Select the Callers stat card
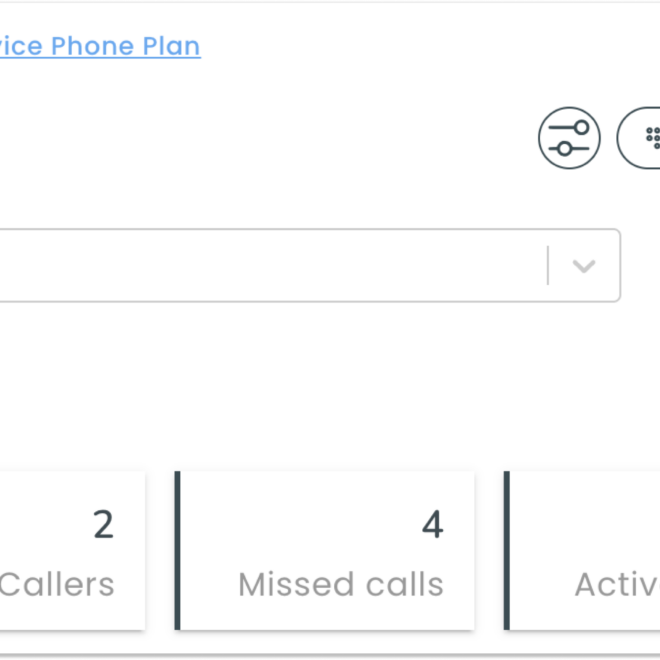Screen dimensions: 660x660 point(70,551)
